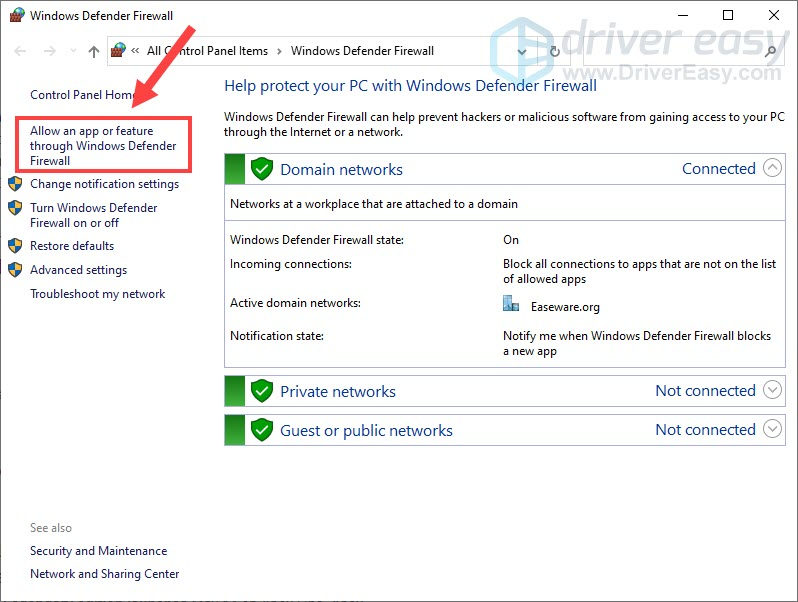Open Change notification settings link
Image resolution: width=798 pixels, height=602 pixels.
104,184
